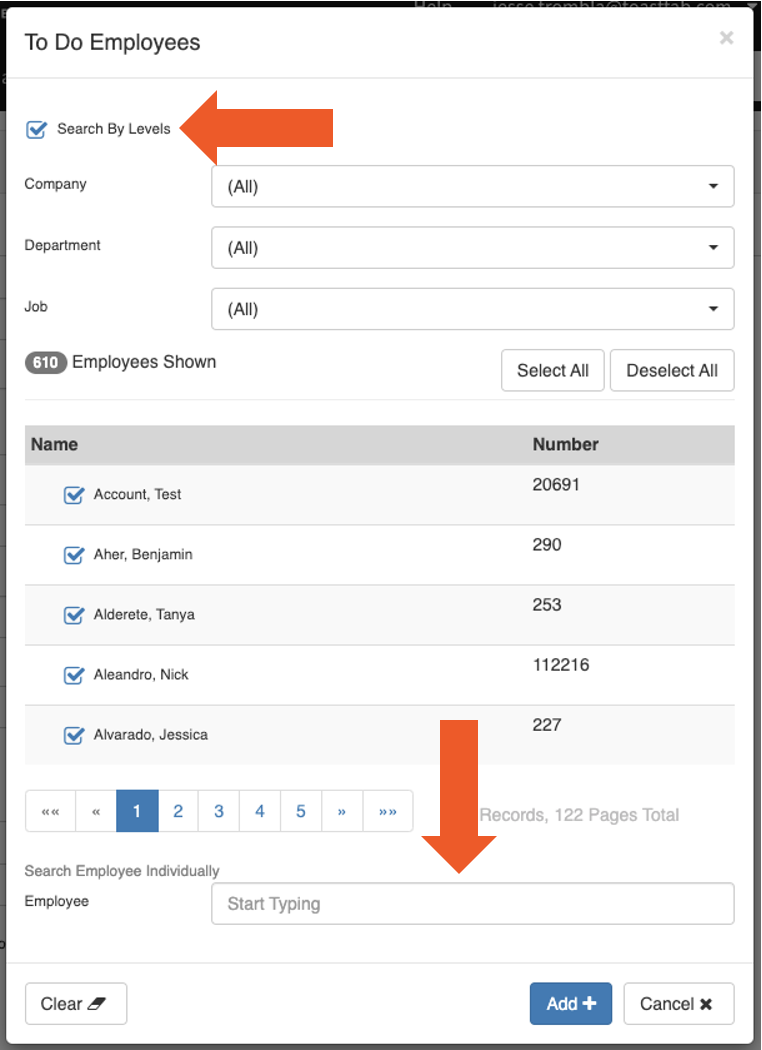Go to first page using double-left arrows
The width and height of the screenshot is (762, 1050).
[x=50, y=811]
